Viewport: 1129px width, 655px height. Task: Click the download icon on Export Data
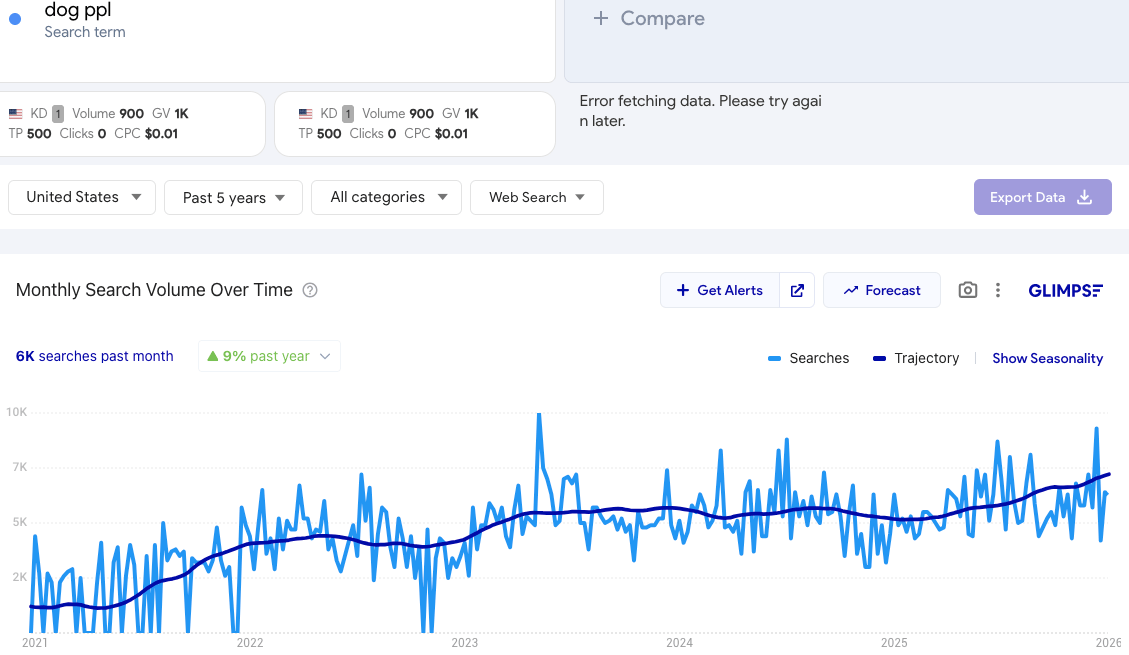tap(1085, 197)
